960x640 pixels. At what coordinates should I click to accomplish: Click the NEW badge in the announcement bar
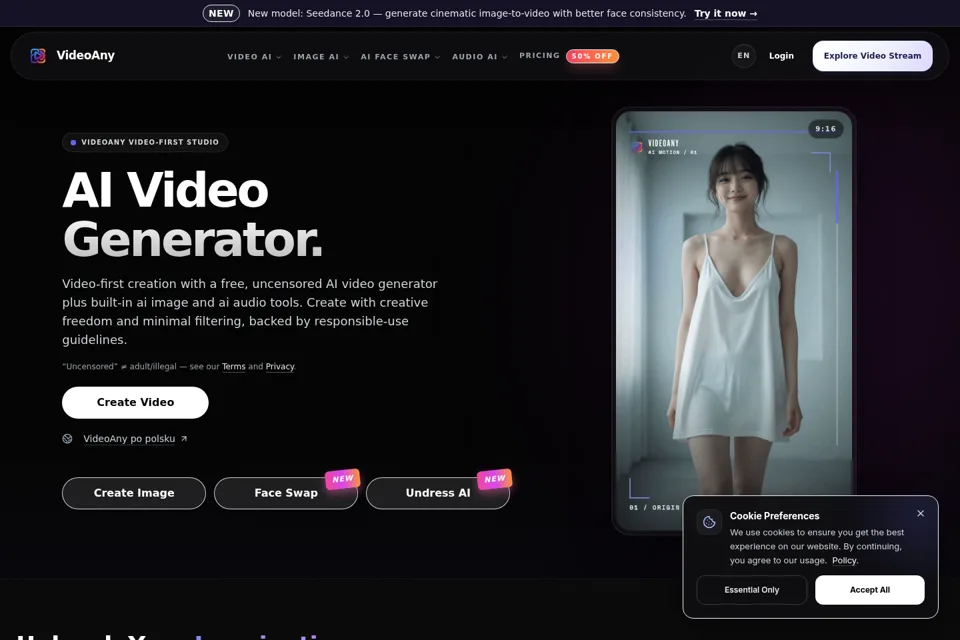(221, 13)
